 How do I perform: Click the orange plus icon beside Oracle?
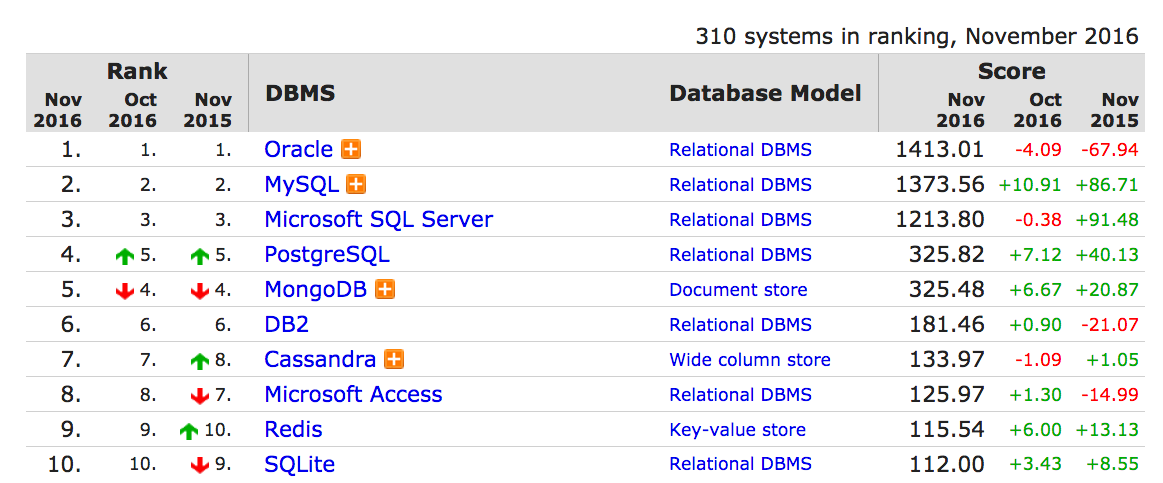click(x=351, y=149)
